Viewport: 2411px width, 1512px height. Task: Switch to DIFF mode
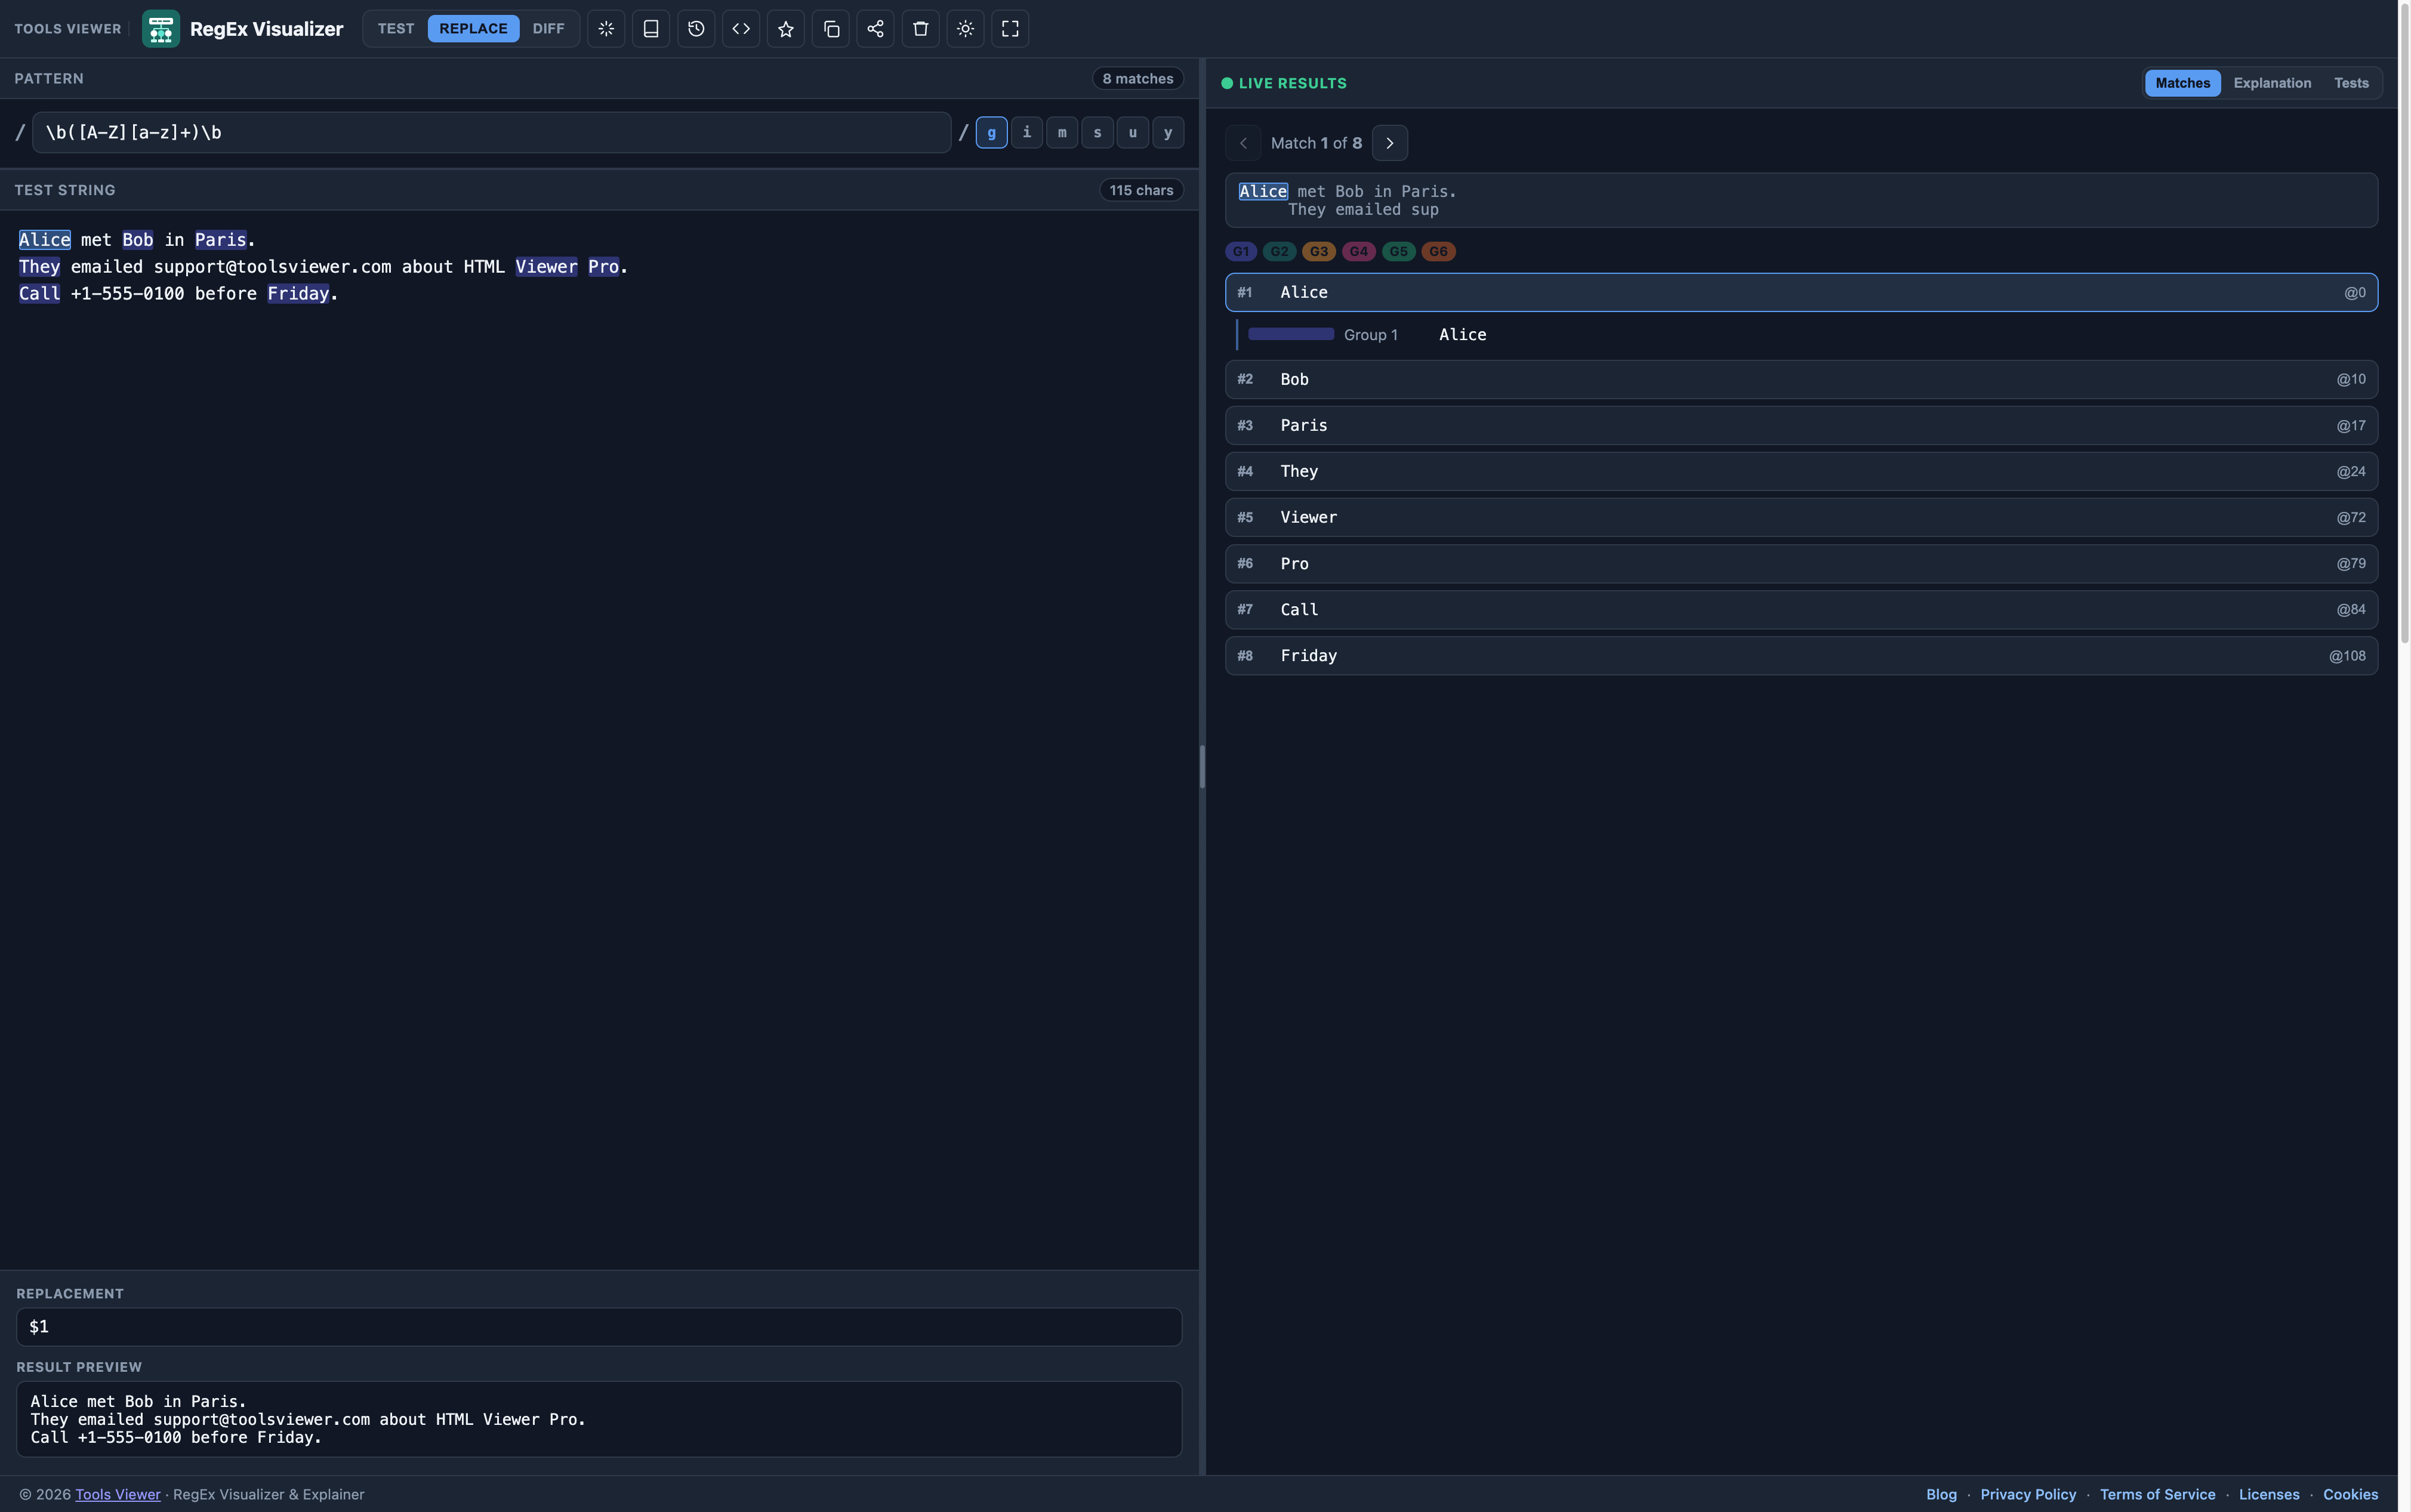tap(548, 29)
